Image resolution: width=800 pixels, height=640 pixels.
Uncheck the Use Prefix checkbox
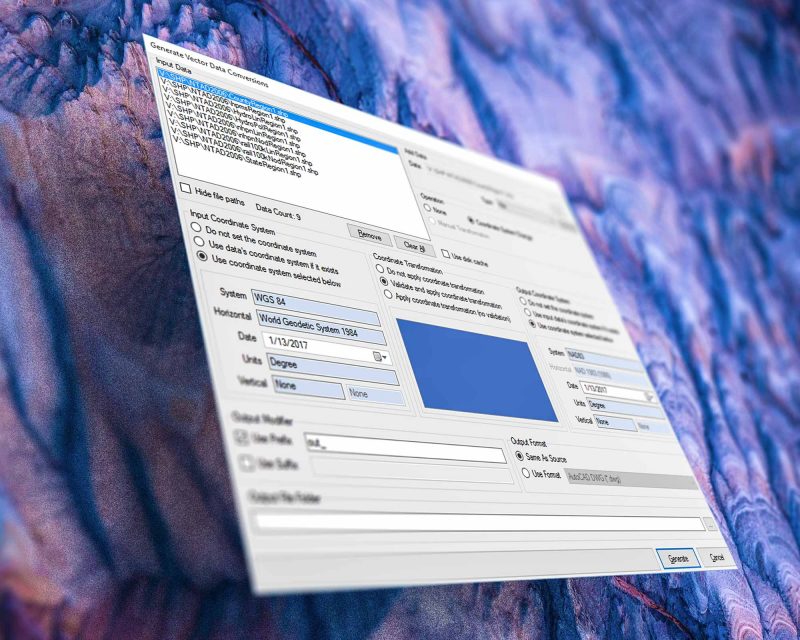coord(241,436)
